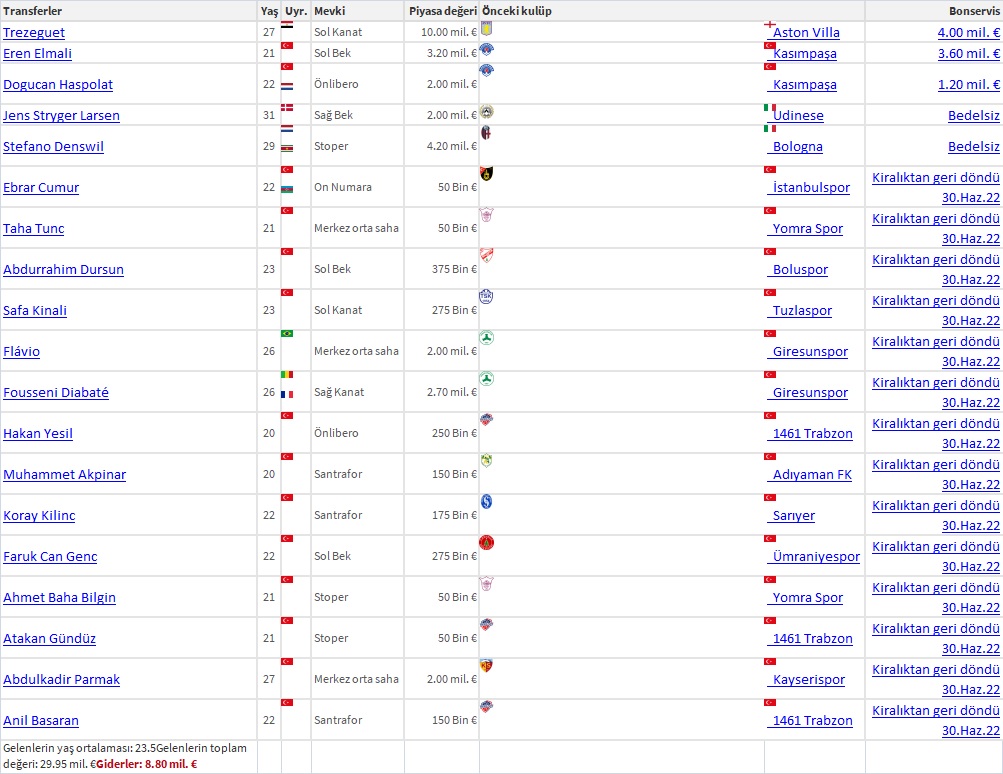Open Abdulkadir Parmak player link
Image resolution: width=1003 pixels, height=774 pixels.
coord(61,679)
